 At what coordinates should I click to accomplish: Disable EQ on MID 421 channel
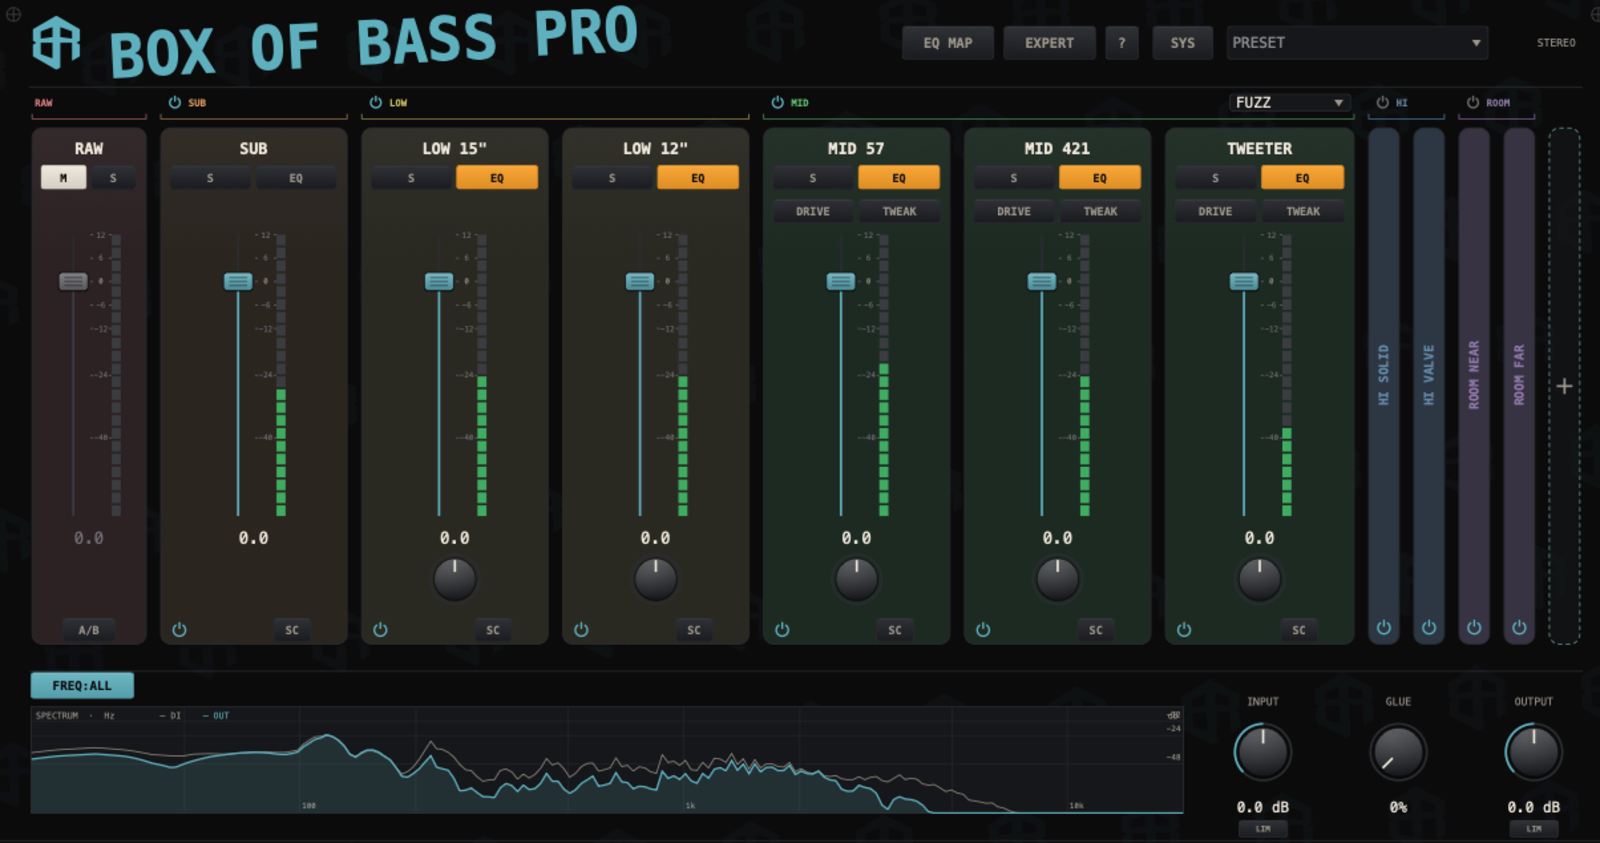1100,178
